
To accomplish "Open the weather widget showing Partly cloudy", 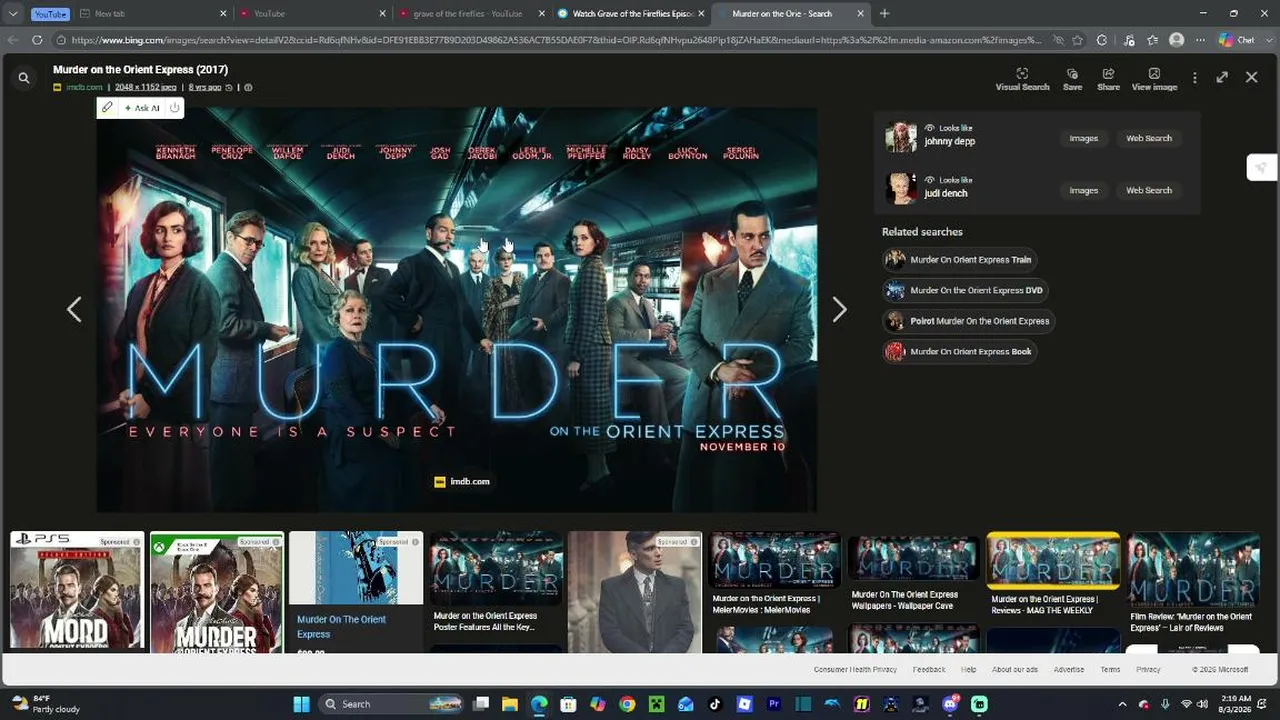I will (44, 704).
